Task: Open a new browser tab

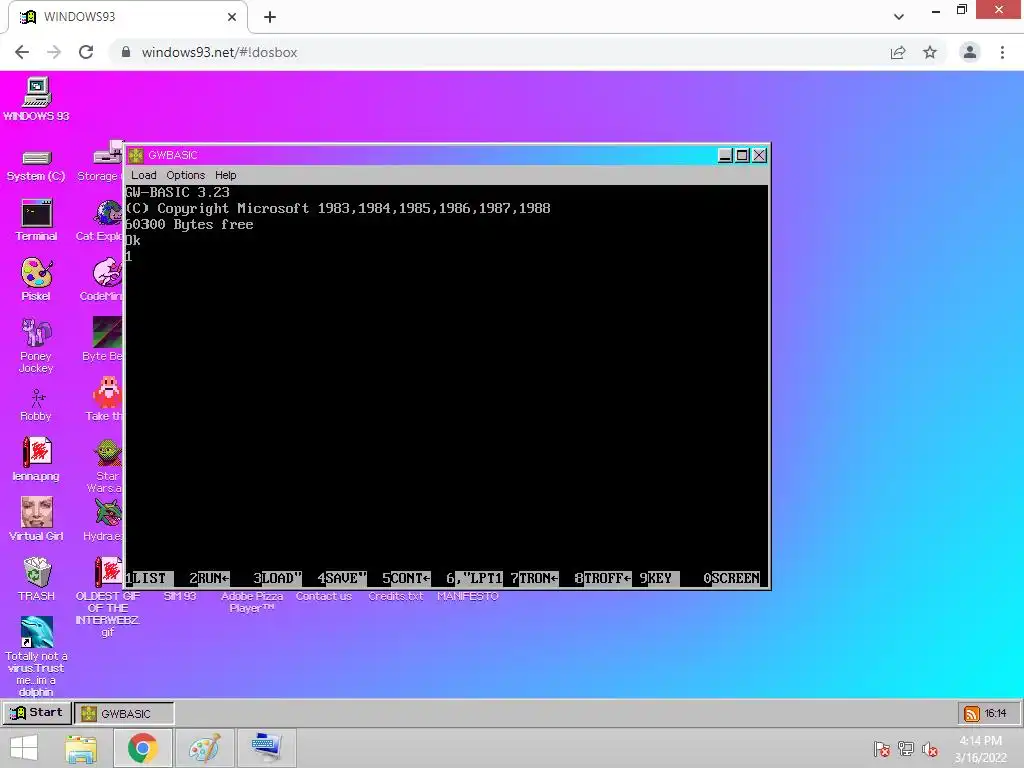Action: click(270, 17)
